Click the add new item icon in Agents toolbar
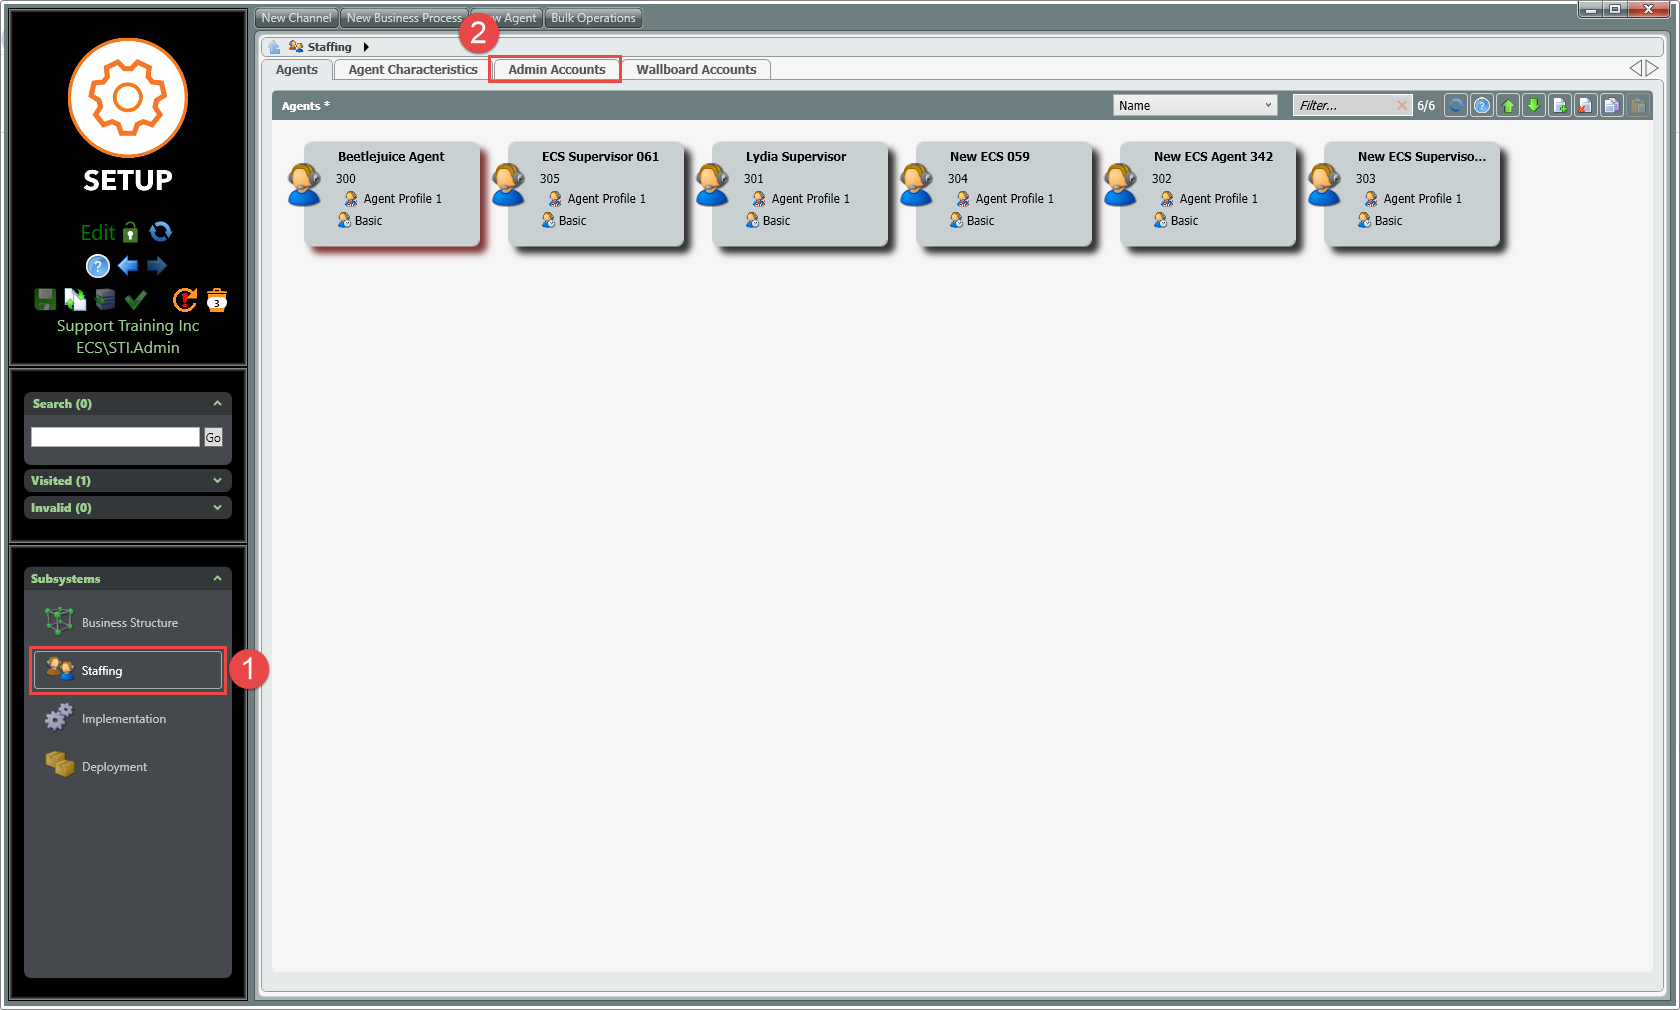1680x1010 pixels. [1559, 106]
